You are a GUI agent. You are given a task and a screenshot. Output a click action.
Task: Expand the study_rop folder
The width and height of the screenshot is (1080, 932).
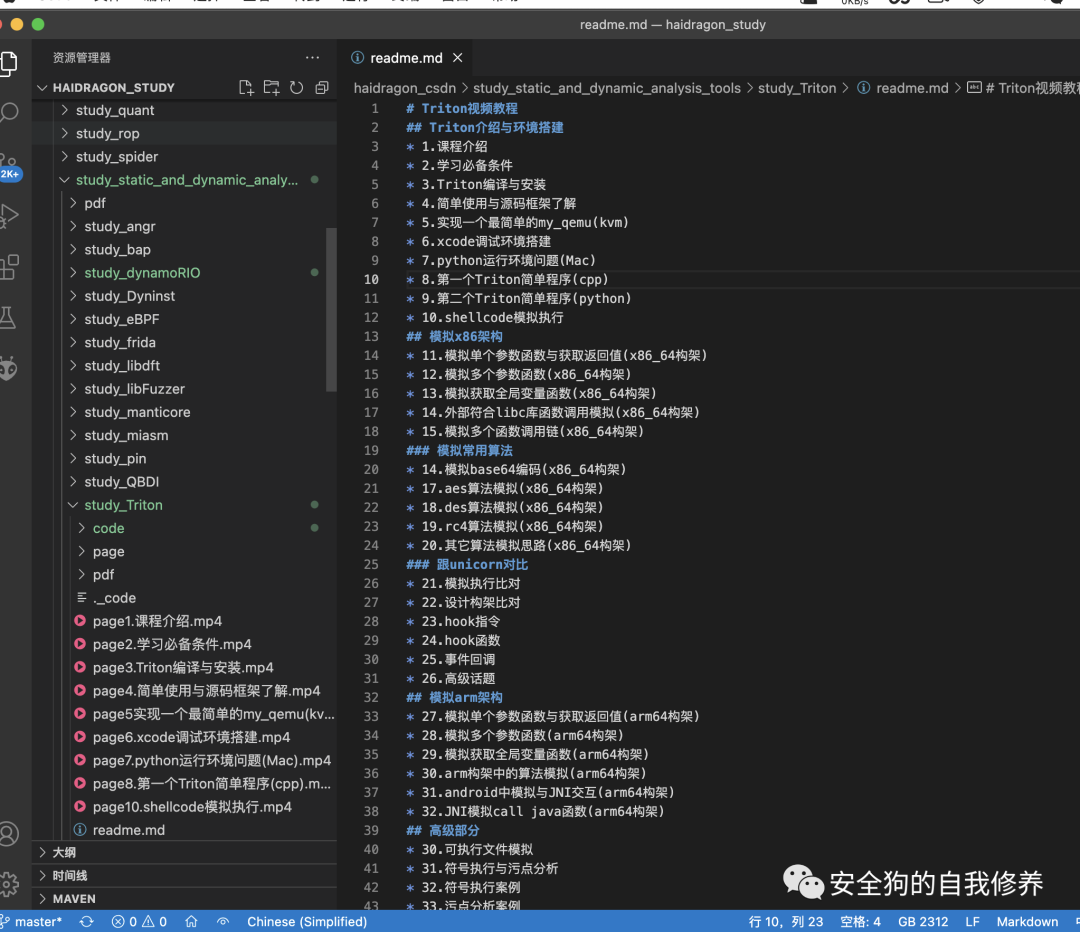tap(107, 134)
